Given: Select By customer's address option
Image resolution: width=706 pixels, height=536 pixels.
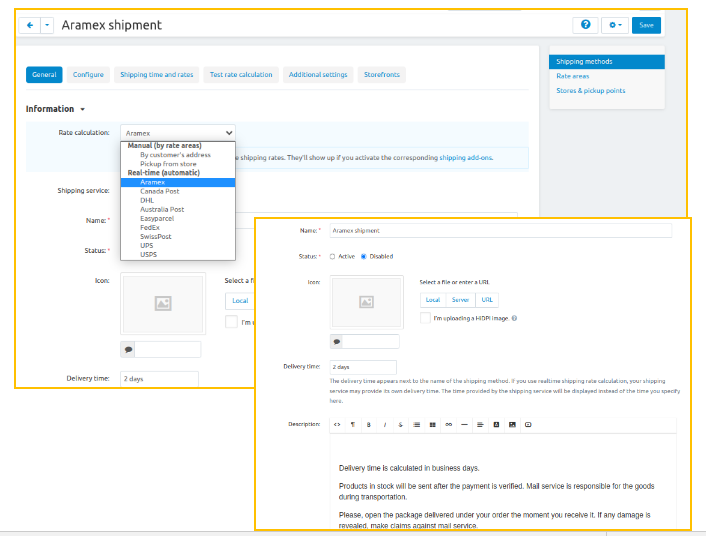Looking at the screenshot, I should click(175, 155).
